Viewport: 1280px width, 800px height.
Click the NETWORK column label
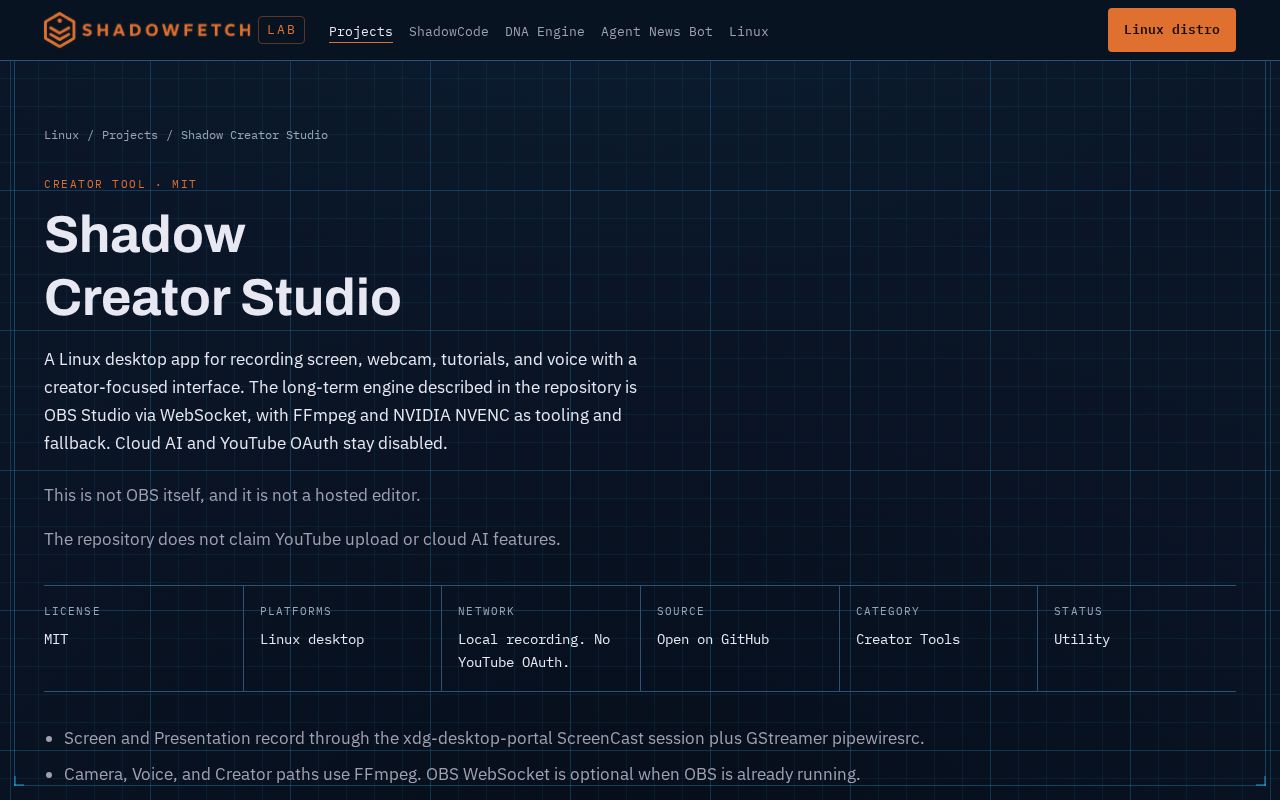tap(486, 611)
